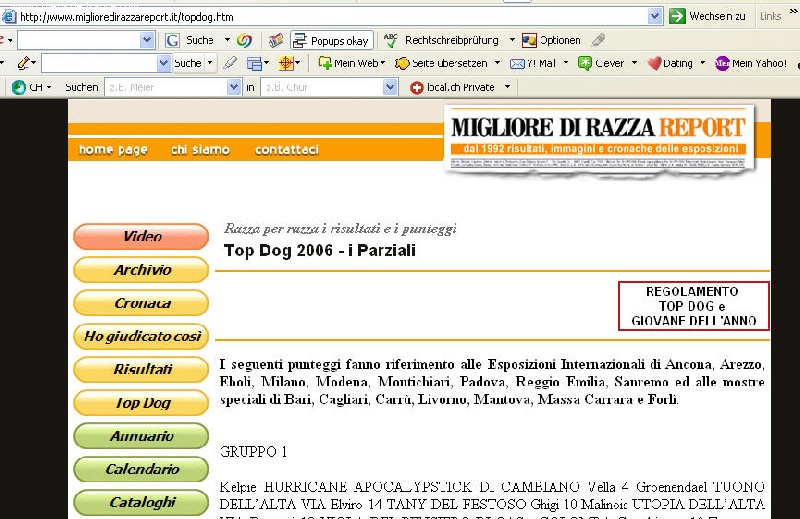Screen dimensions: 800x519
Task: Click the local.ch Private icon
Action: point(418,87)
